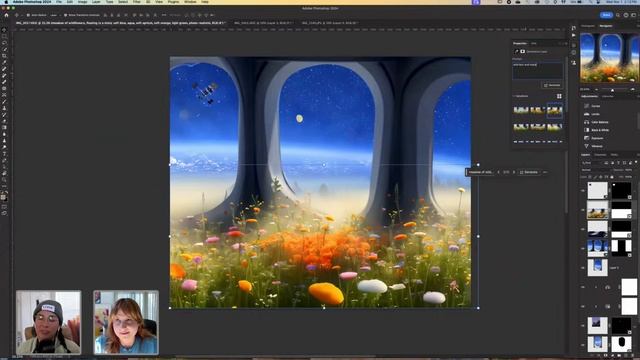Viewport: 640px width, 360px height.
Task: Click the Prompt text field in Properties
Action: [538, 70]
